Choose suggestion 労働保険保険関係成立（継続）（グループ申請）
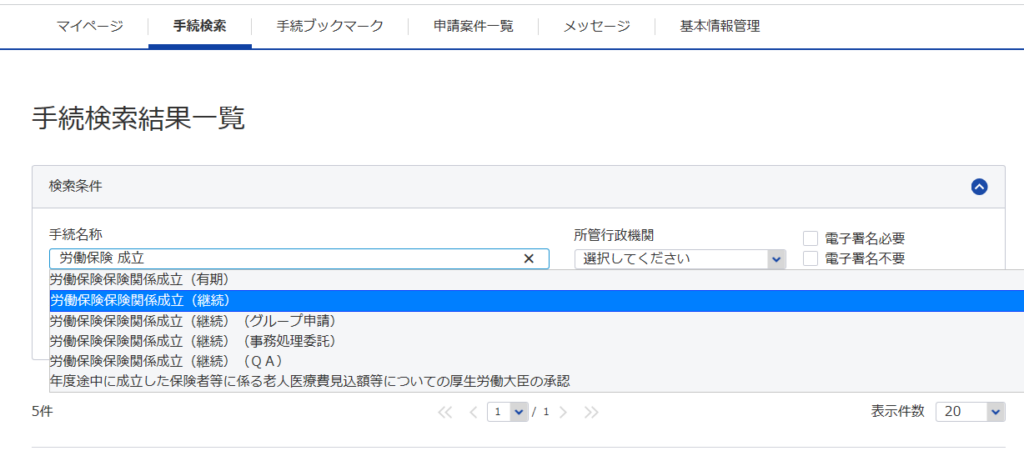1024x451 pixels. click(192, 321)
